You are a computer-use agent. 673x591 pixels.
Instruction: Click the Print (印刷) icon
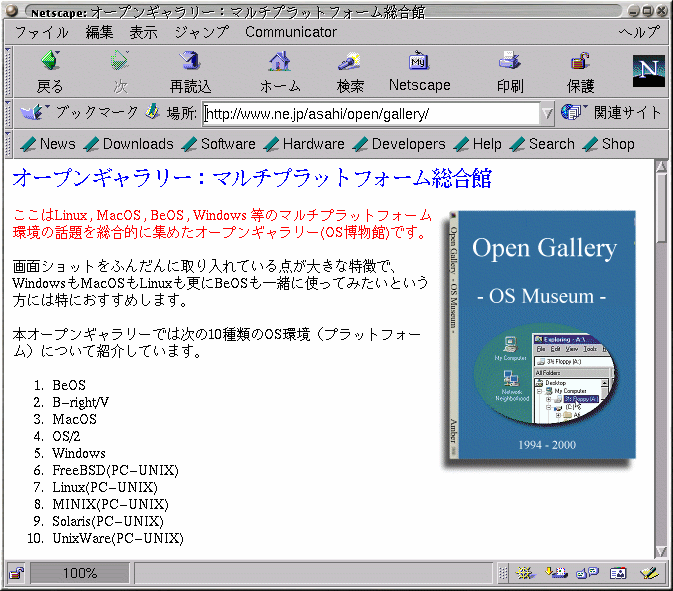pyautogui.click(x=509, y=60)
